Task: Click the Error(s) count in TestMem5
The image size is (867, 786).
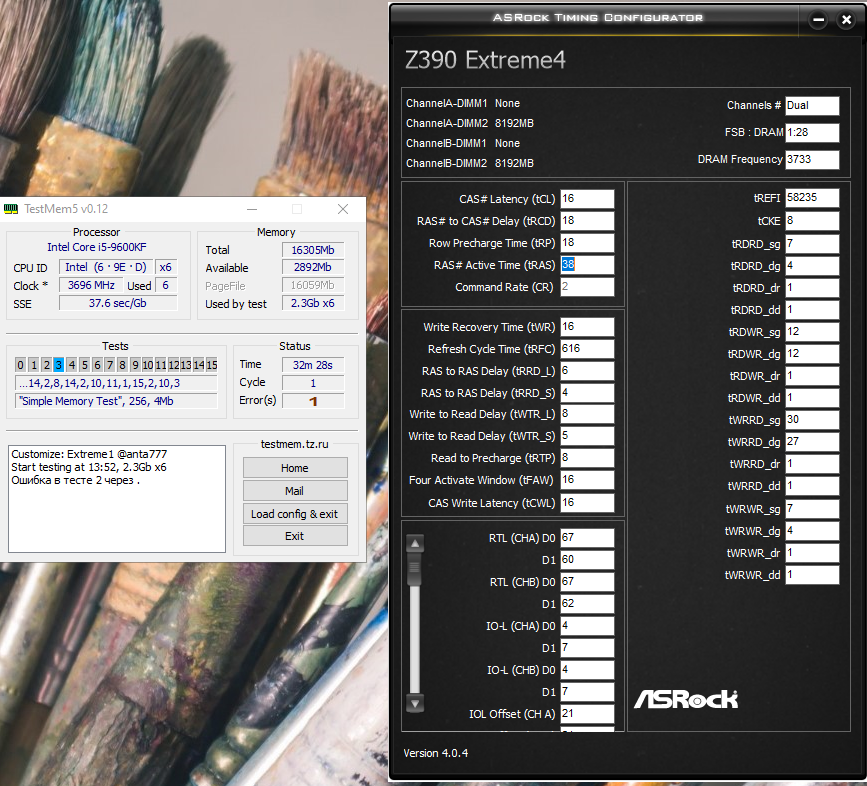Action: tap(313, 401)
